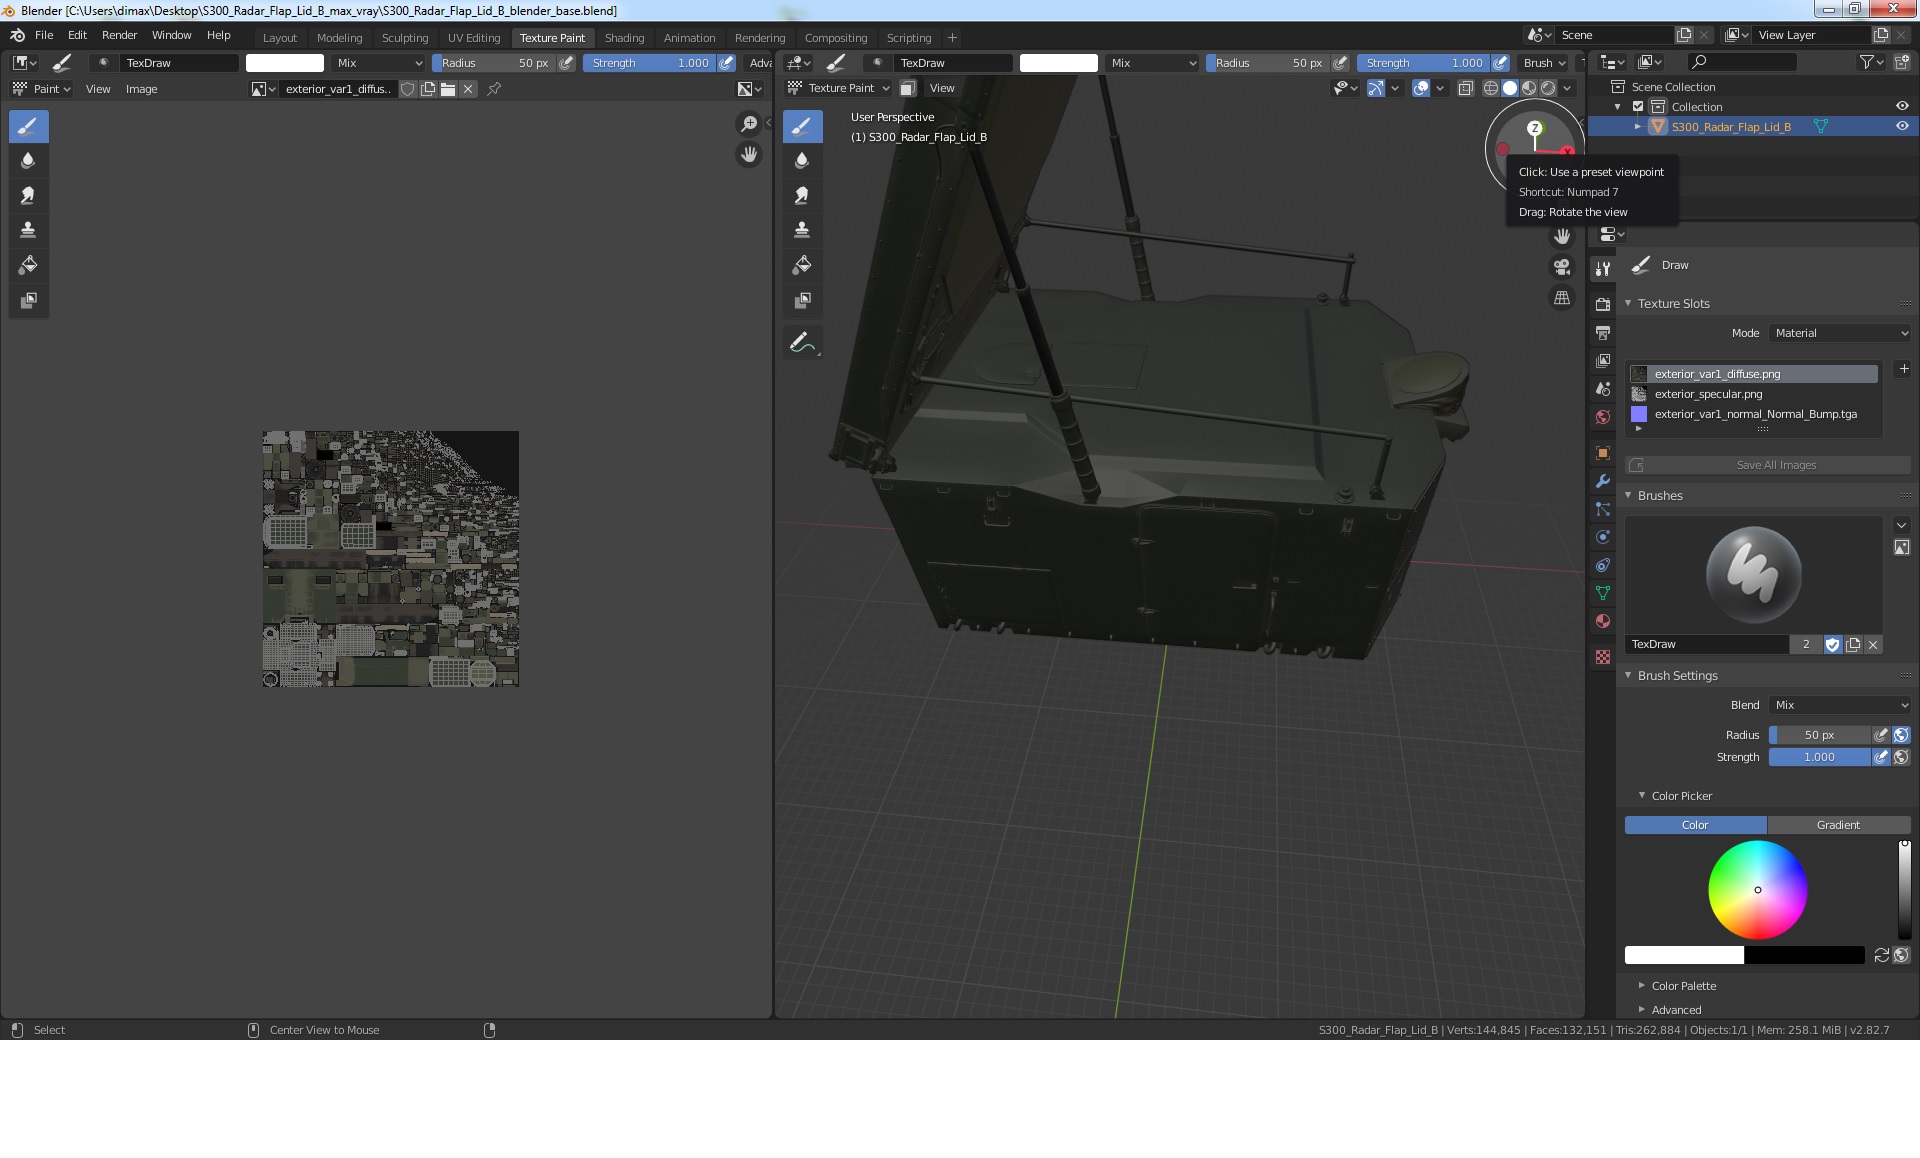The width and height of the screenshot is (1920, 1158).
Task: Select Clone stamp tool in 3D viewport toolbar
Action: [802, 230]
